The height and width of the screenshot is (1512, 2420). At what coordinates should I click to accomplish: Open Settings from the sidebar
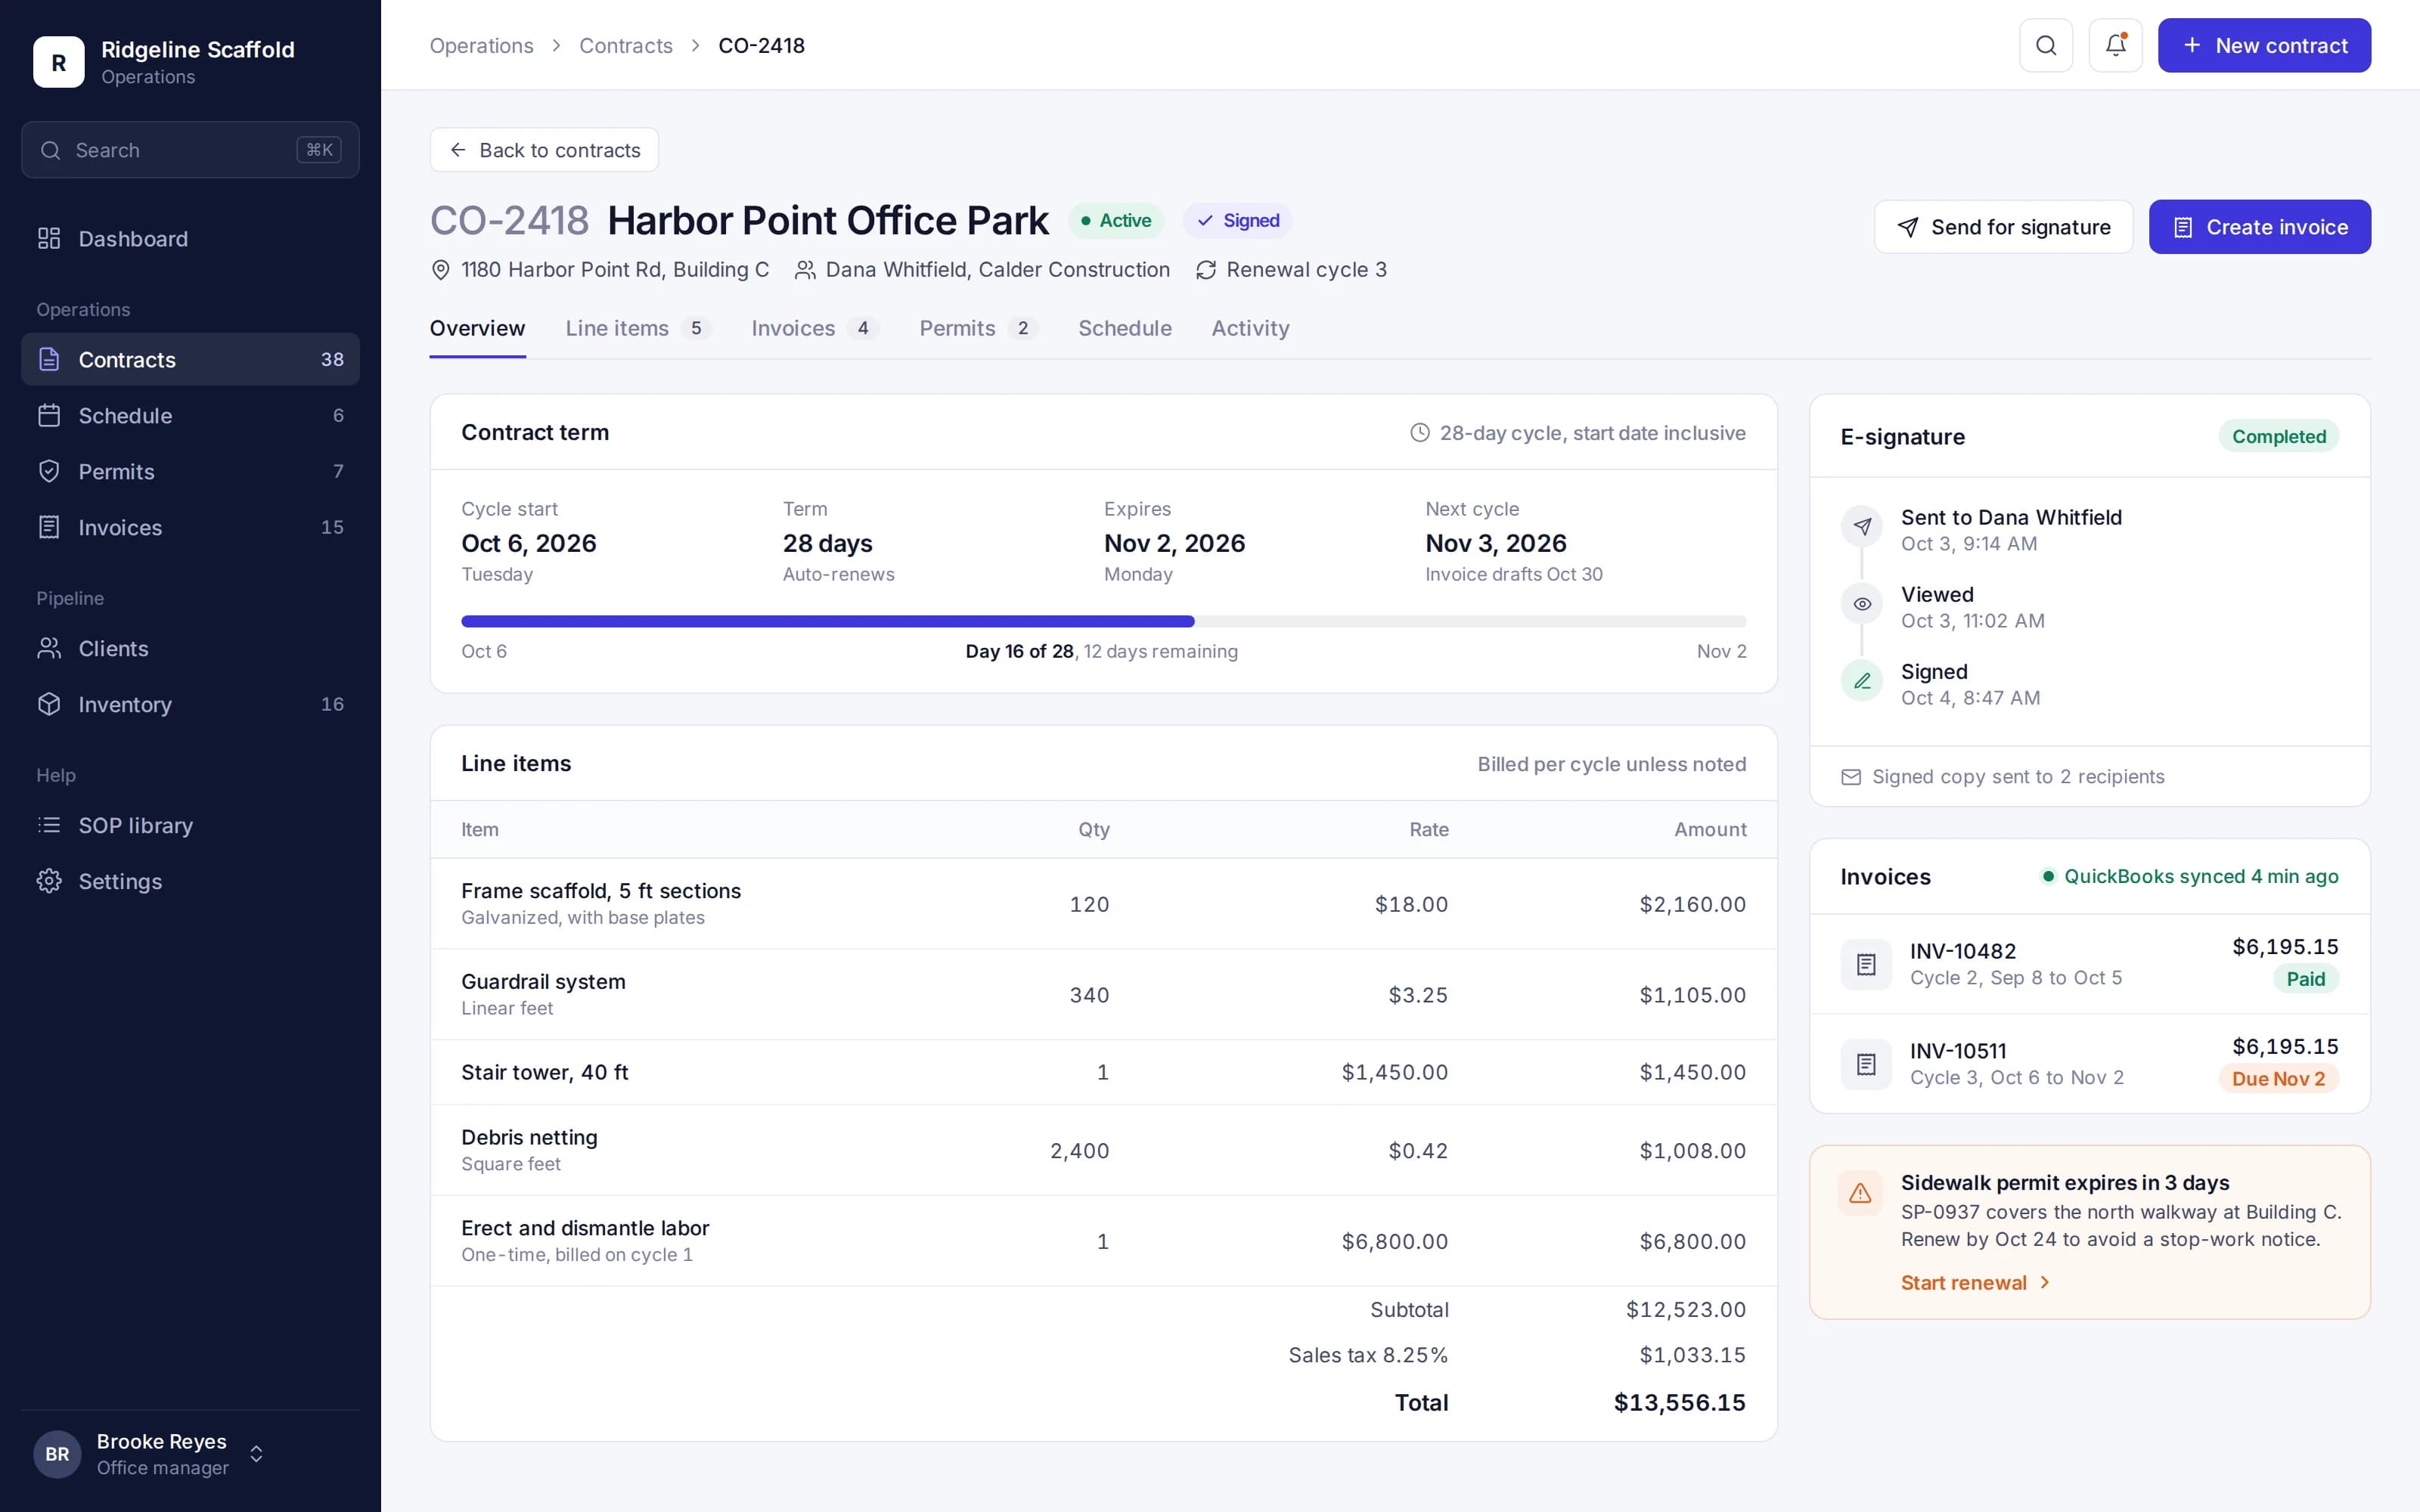point(190,881)
